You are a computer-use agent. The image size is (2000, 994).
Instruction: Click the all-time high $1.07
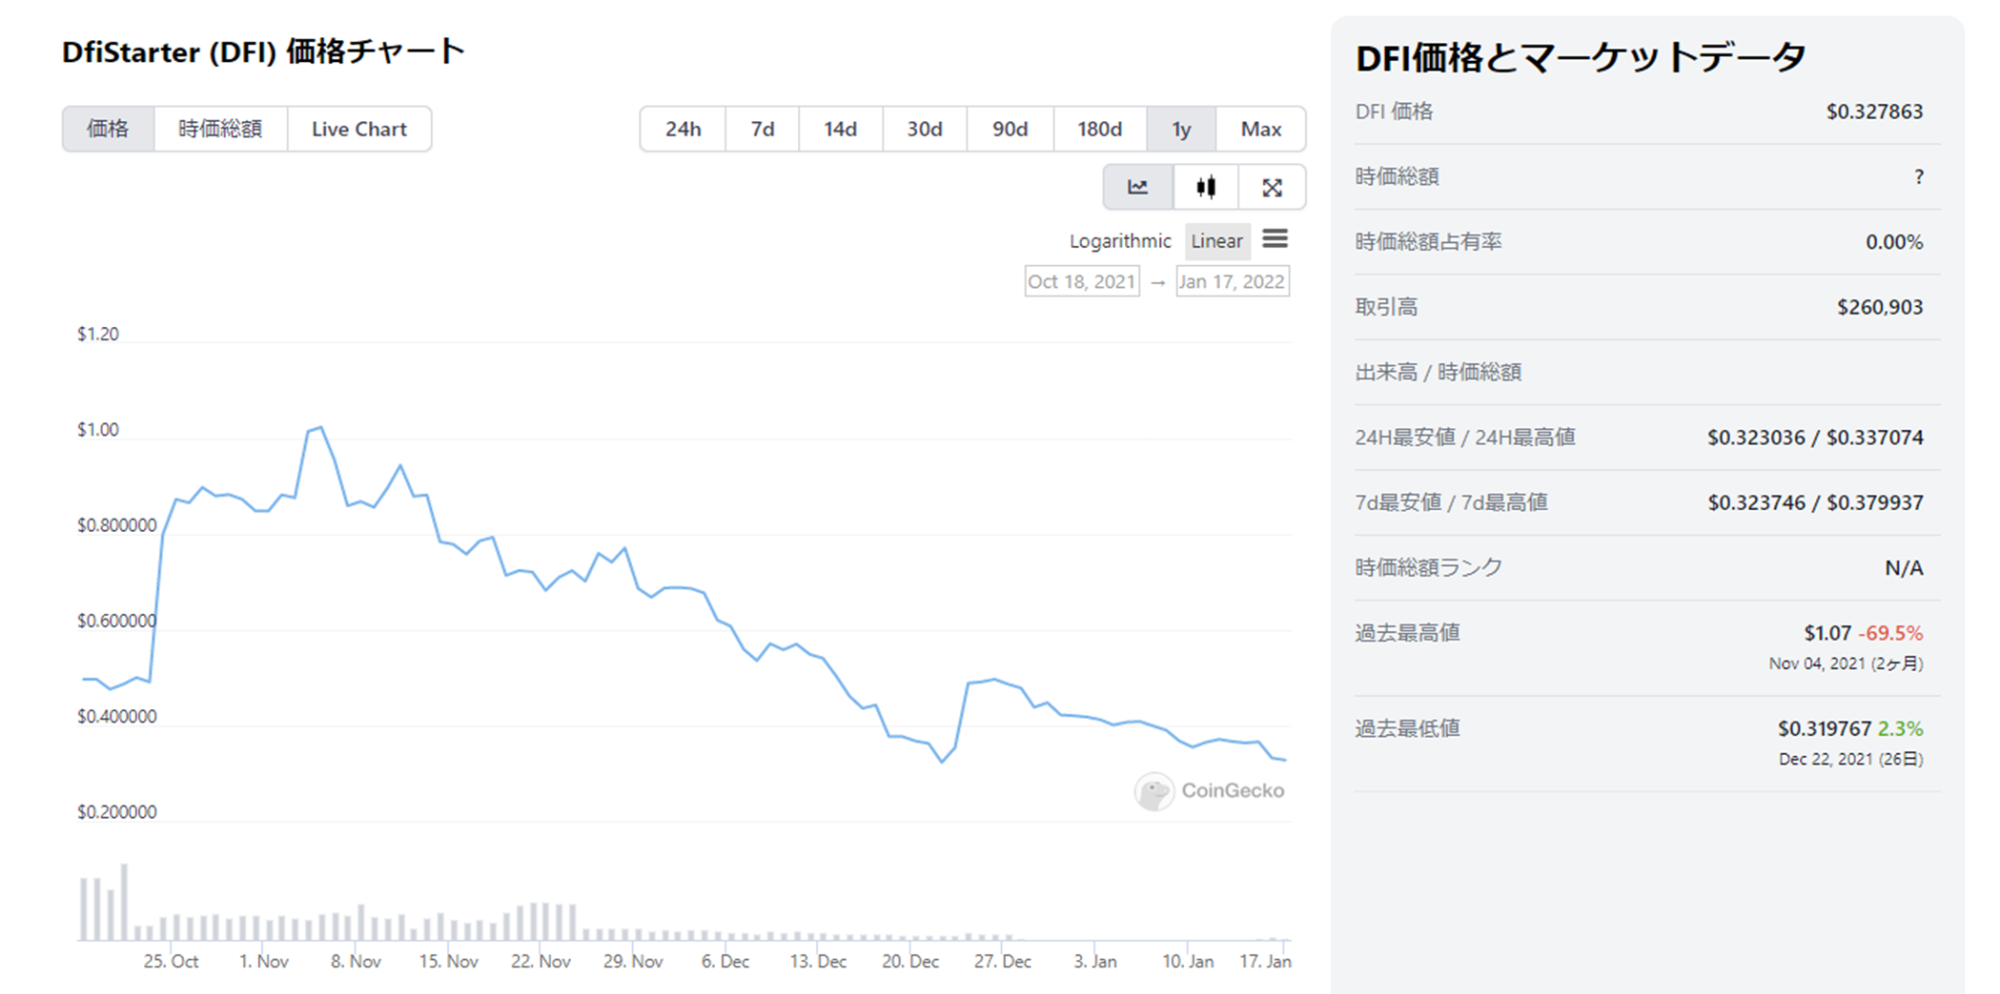point(1827,633)
